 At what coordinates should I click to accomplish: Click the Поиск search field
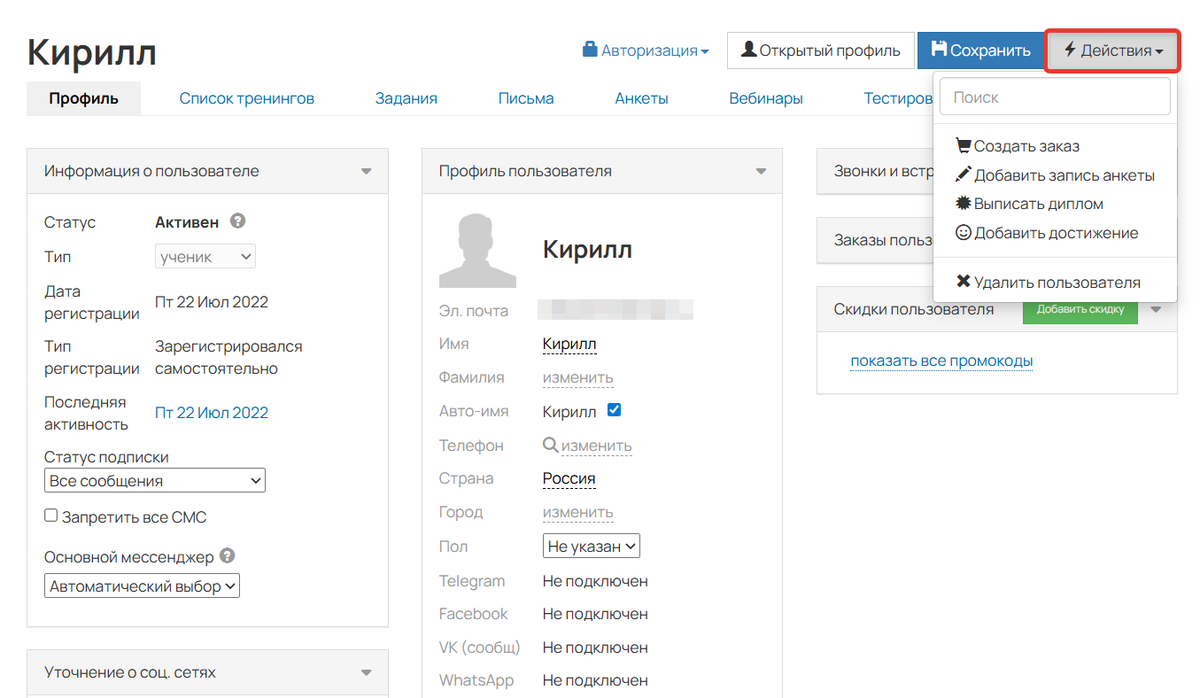pos(1054,96)
